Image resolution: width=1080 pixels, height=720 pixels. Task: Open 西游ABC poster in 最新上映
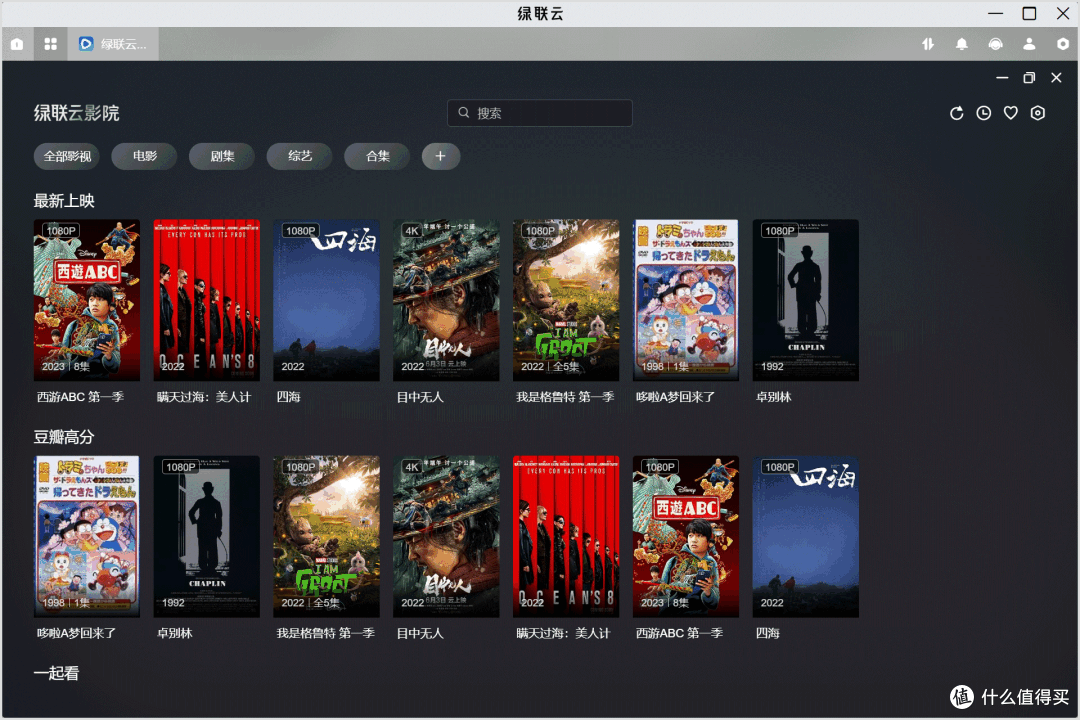(x=87, y=300)
